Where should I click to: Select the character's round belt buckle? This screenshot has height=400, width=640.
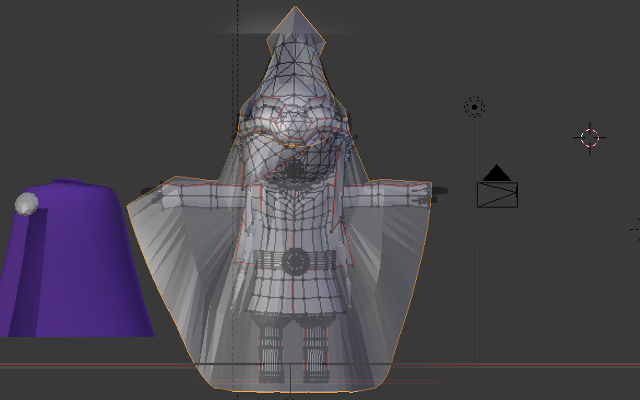coord(295,261)
